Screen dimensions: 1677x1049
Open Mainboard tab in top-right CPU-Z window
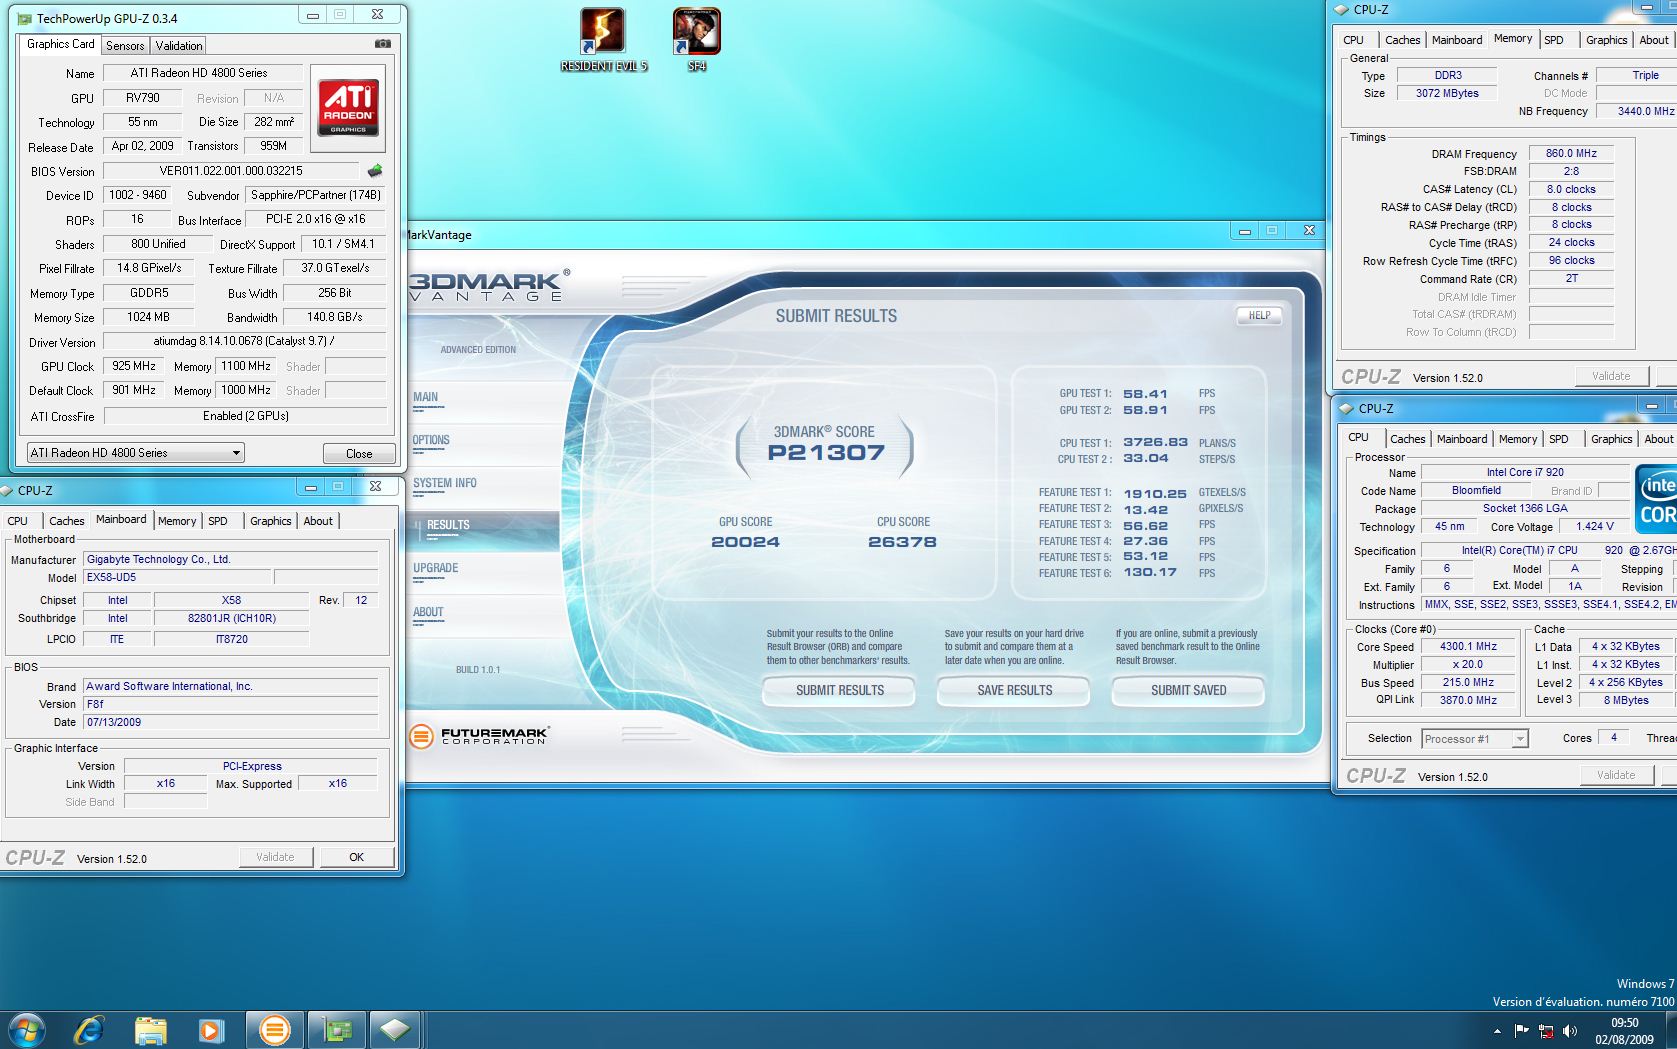(1457, 40)
